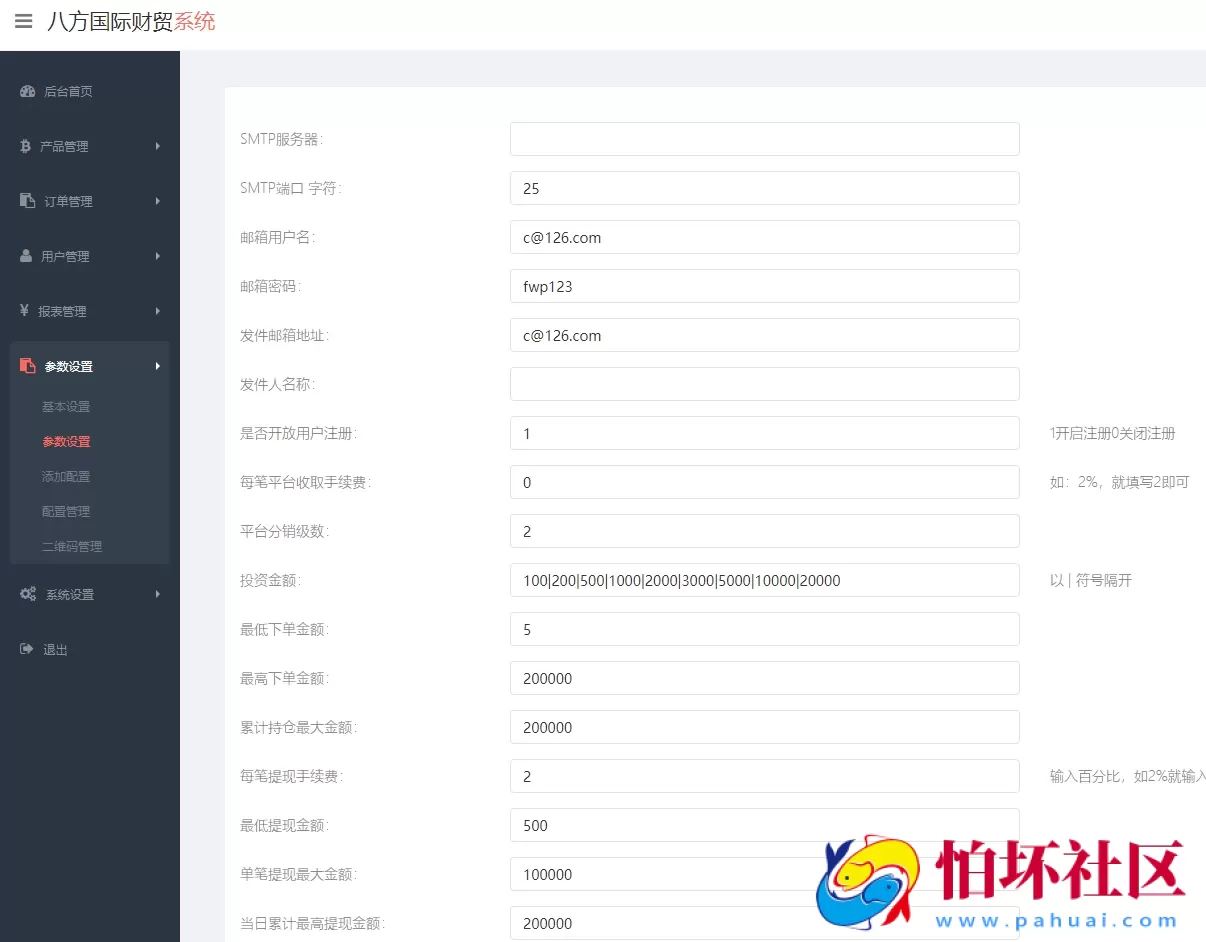Select the Bitcoin icon for 产品管理
The width and height of the screenshot is (1206, 942).
click(27, 146)
